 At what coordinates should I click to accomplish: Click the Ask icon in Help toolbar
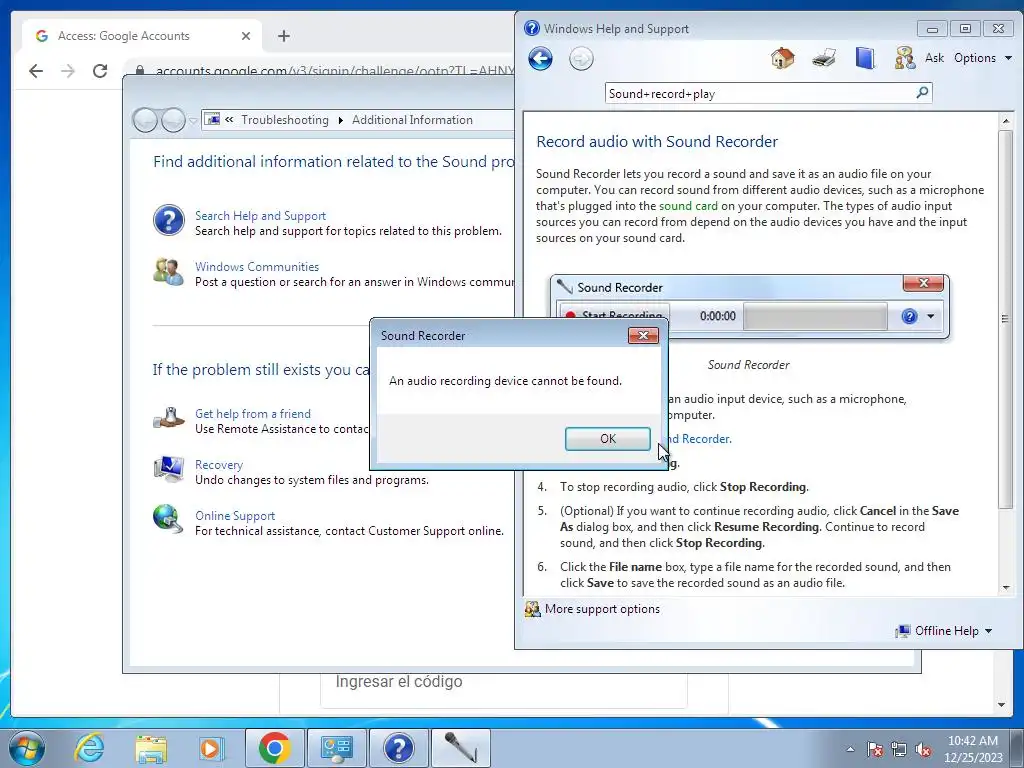point(904,58)
